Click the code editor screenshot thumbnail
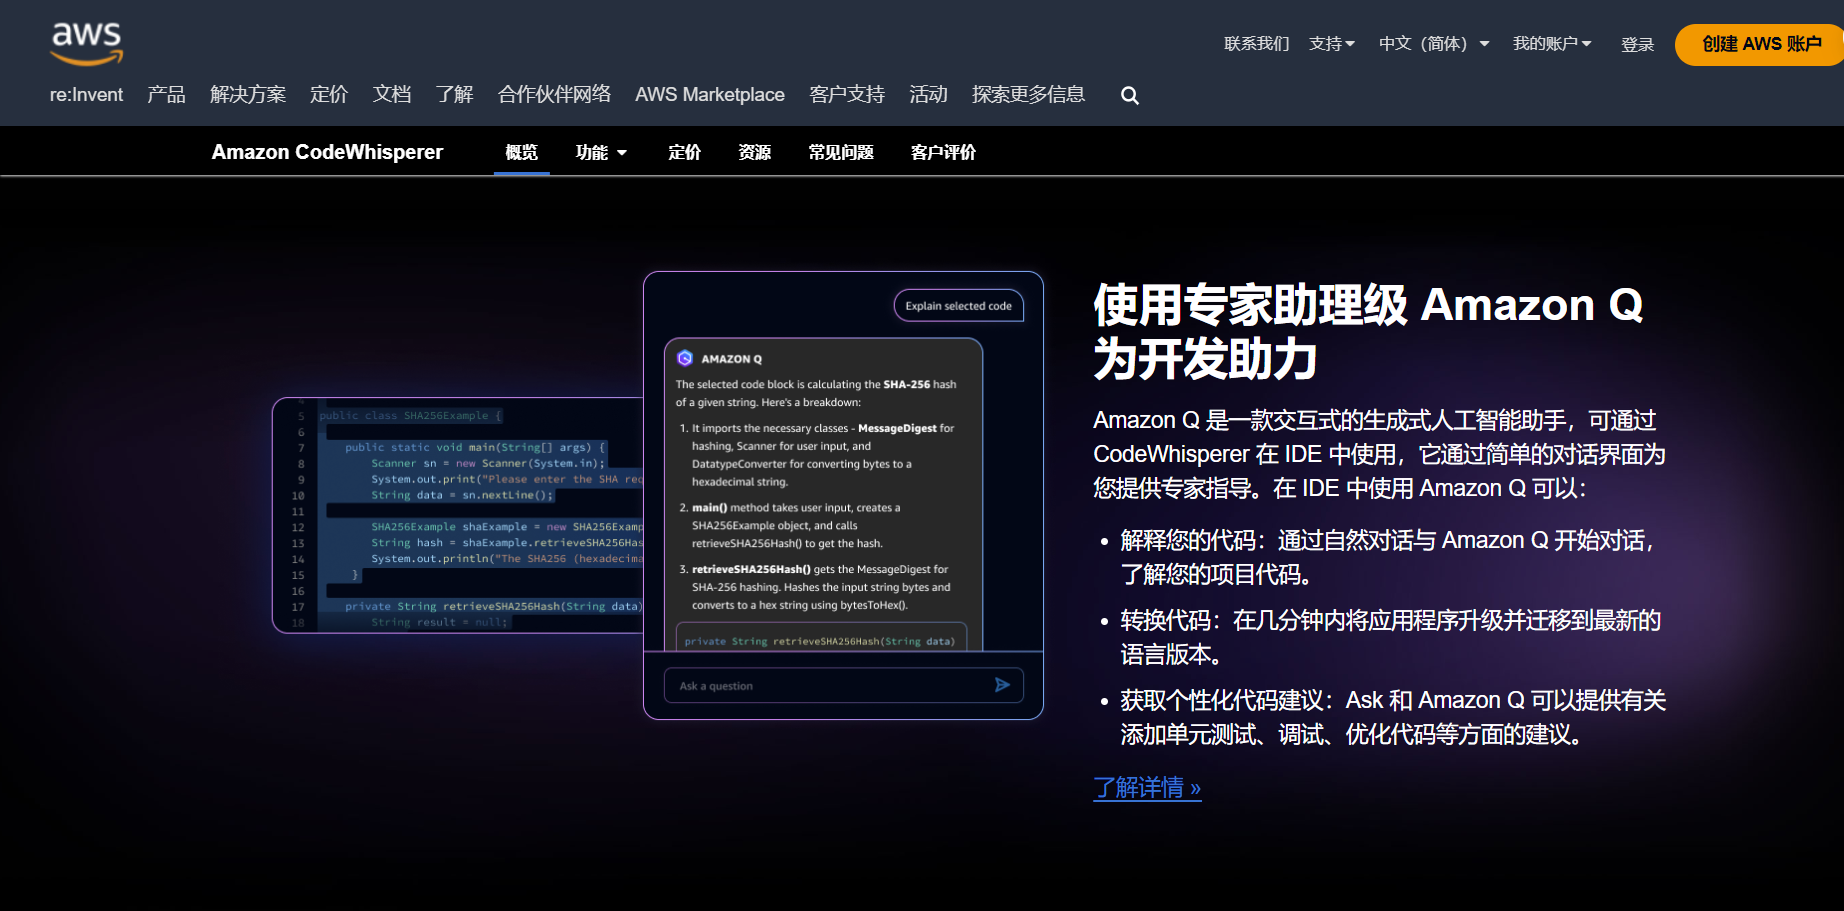Image resolution: width=1844 pixels, height=911 pixels. point(458,515)
